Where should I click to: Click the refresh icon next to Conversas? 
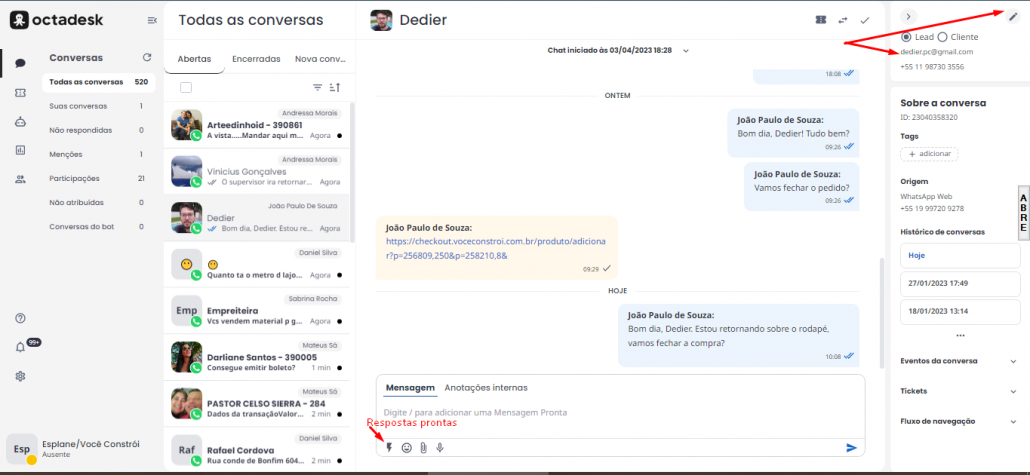tap(147, 58)
